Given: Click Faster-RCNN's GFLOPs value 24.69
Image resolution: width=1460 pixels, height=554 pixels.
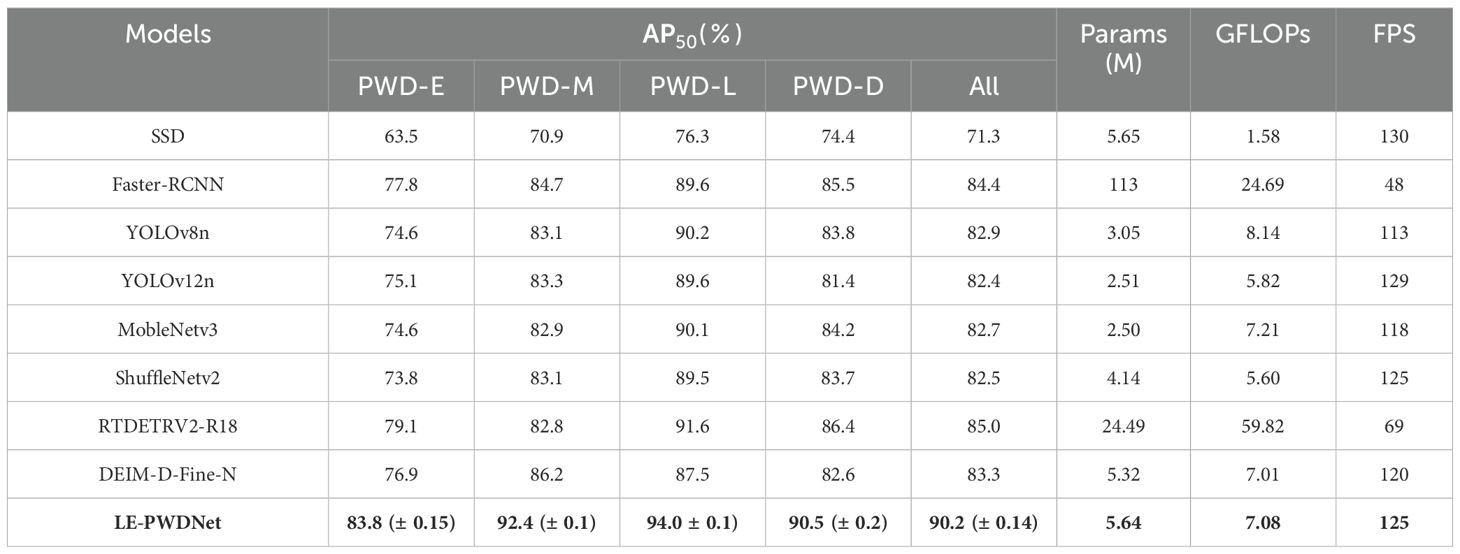Looking at the screenshot, I should coord(1262,184).
